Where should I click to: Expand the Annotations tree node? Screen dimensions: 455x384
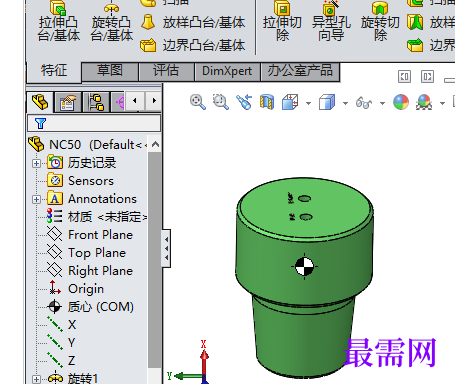(36, 199)
